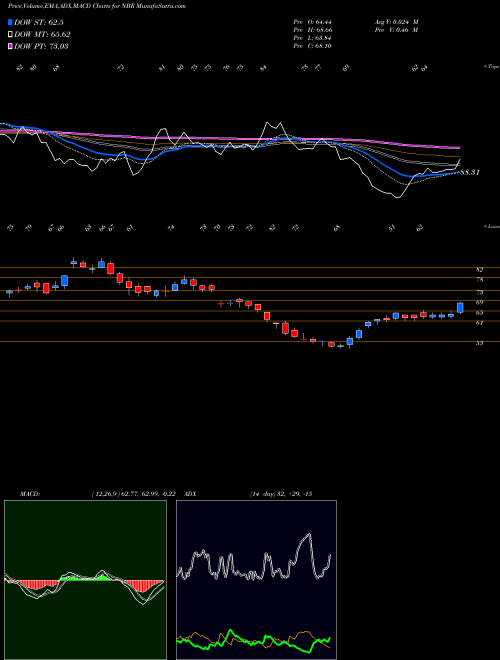Click the MACD parameters '(12,26,9) 62.77, 62.99, -0.22'
The width and height of the screenshot is (500, 660).
(x=133, y=494)
